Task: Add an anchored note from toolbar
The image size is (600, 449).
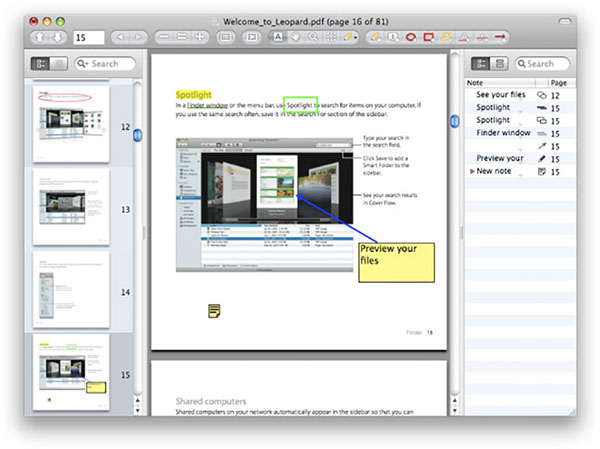Action: 393,37
